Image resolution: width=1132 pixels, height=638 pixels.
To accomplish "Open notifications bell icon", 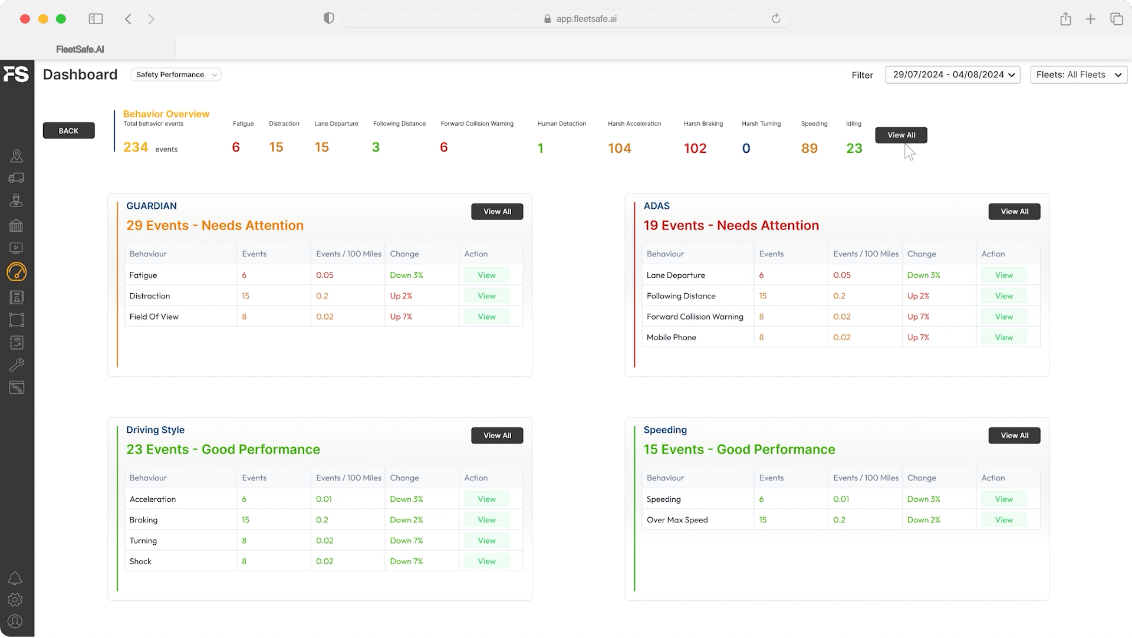I will point(15,579).
